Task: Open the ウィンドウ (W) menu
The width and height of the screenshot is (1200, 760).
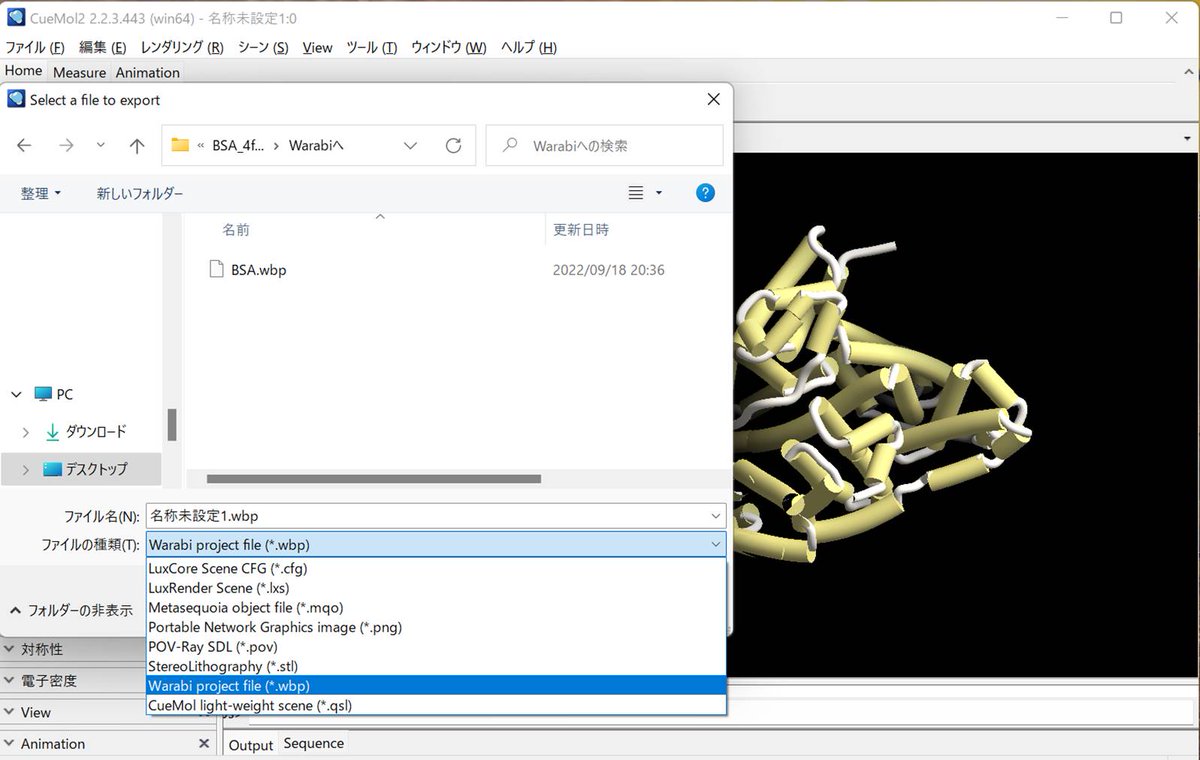Action: 449,47
